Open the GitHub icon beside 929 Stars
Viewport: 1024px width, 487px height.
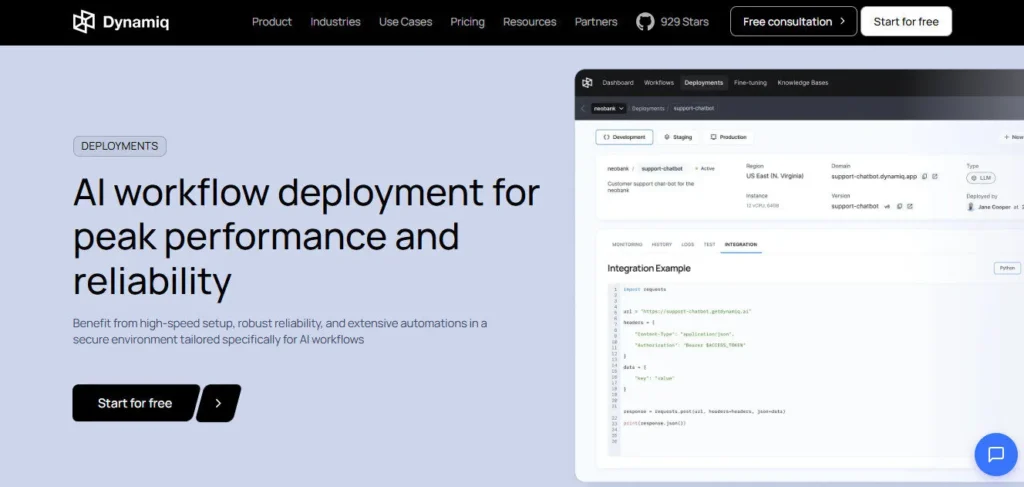(x=645, y=22)
